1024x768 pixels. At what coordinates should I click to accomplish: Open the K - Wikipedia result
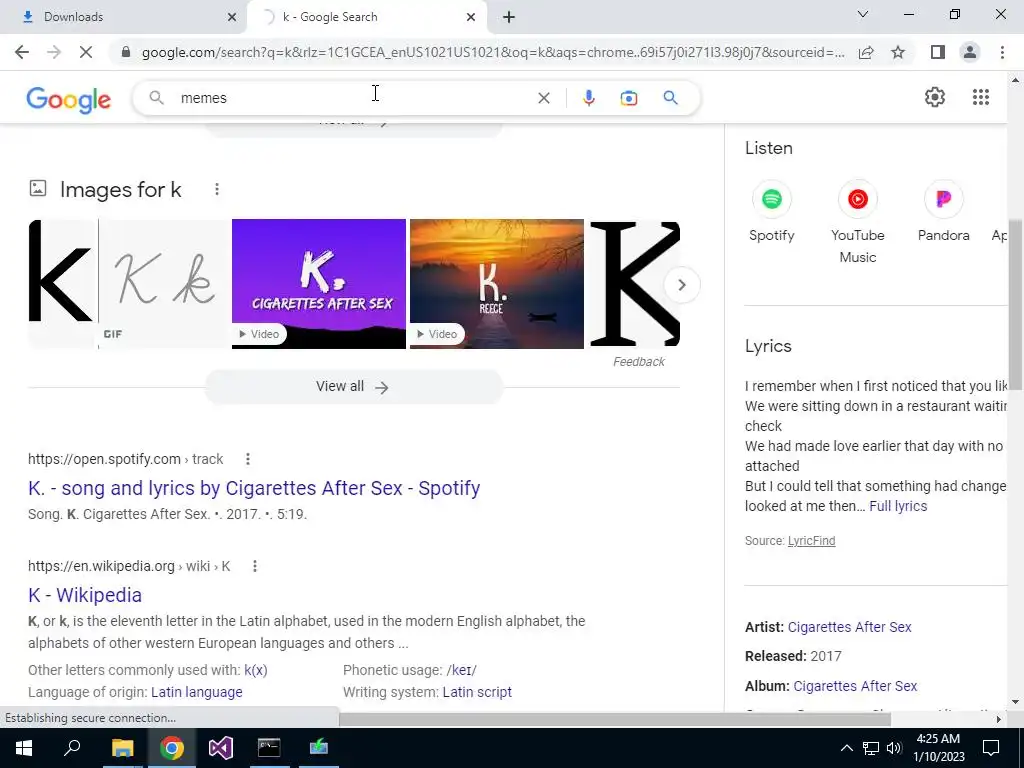85,595
